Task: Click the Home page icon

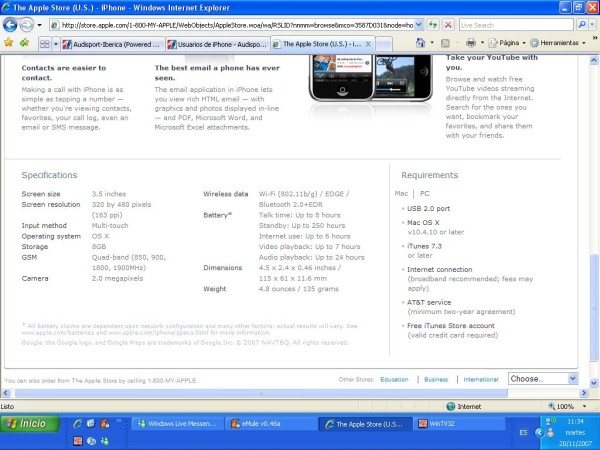Action: click(x=421, y=43)
